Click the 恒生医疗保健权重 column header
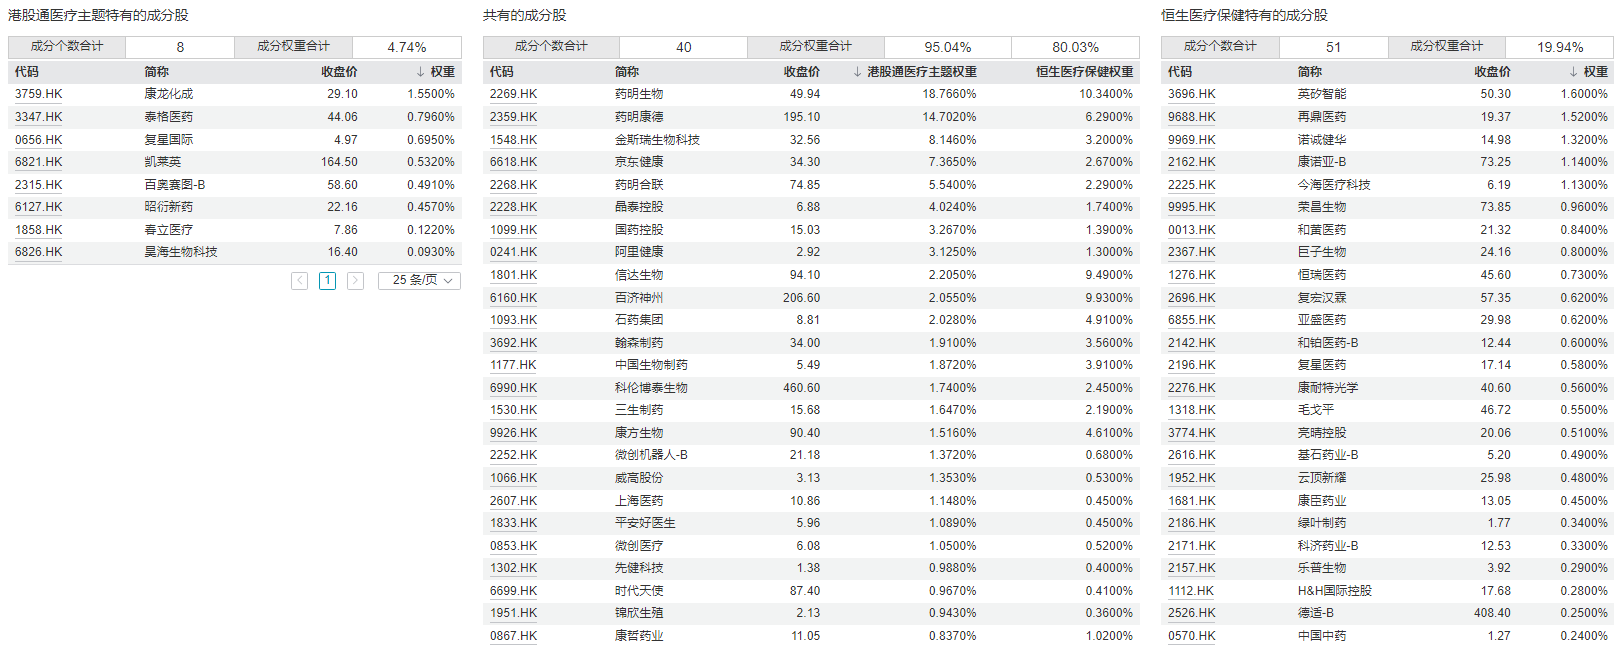 coord(1085,72)
